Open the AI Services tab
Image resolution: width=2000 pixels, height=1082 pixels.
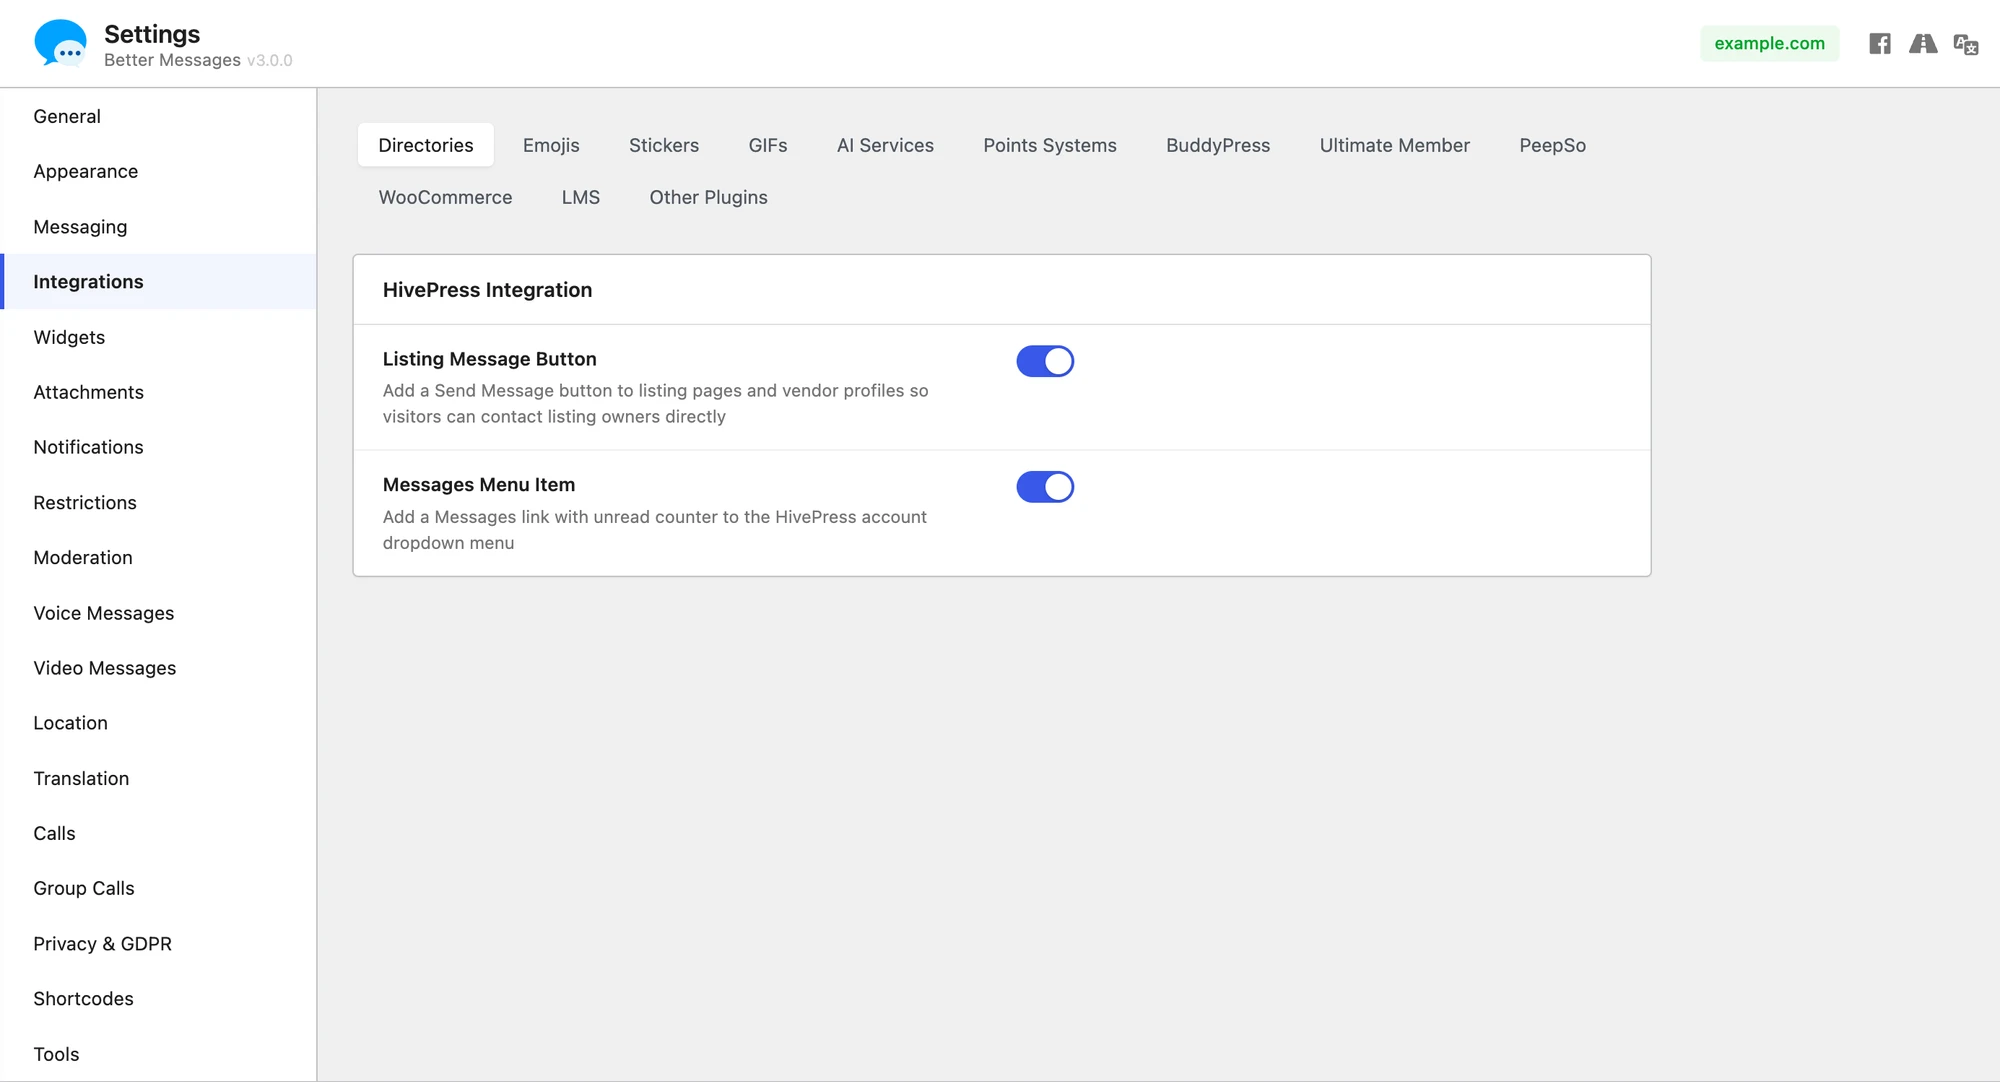click(x=885, y=145)
